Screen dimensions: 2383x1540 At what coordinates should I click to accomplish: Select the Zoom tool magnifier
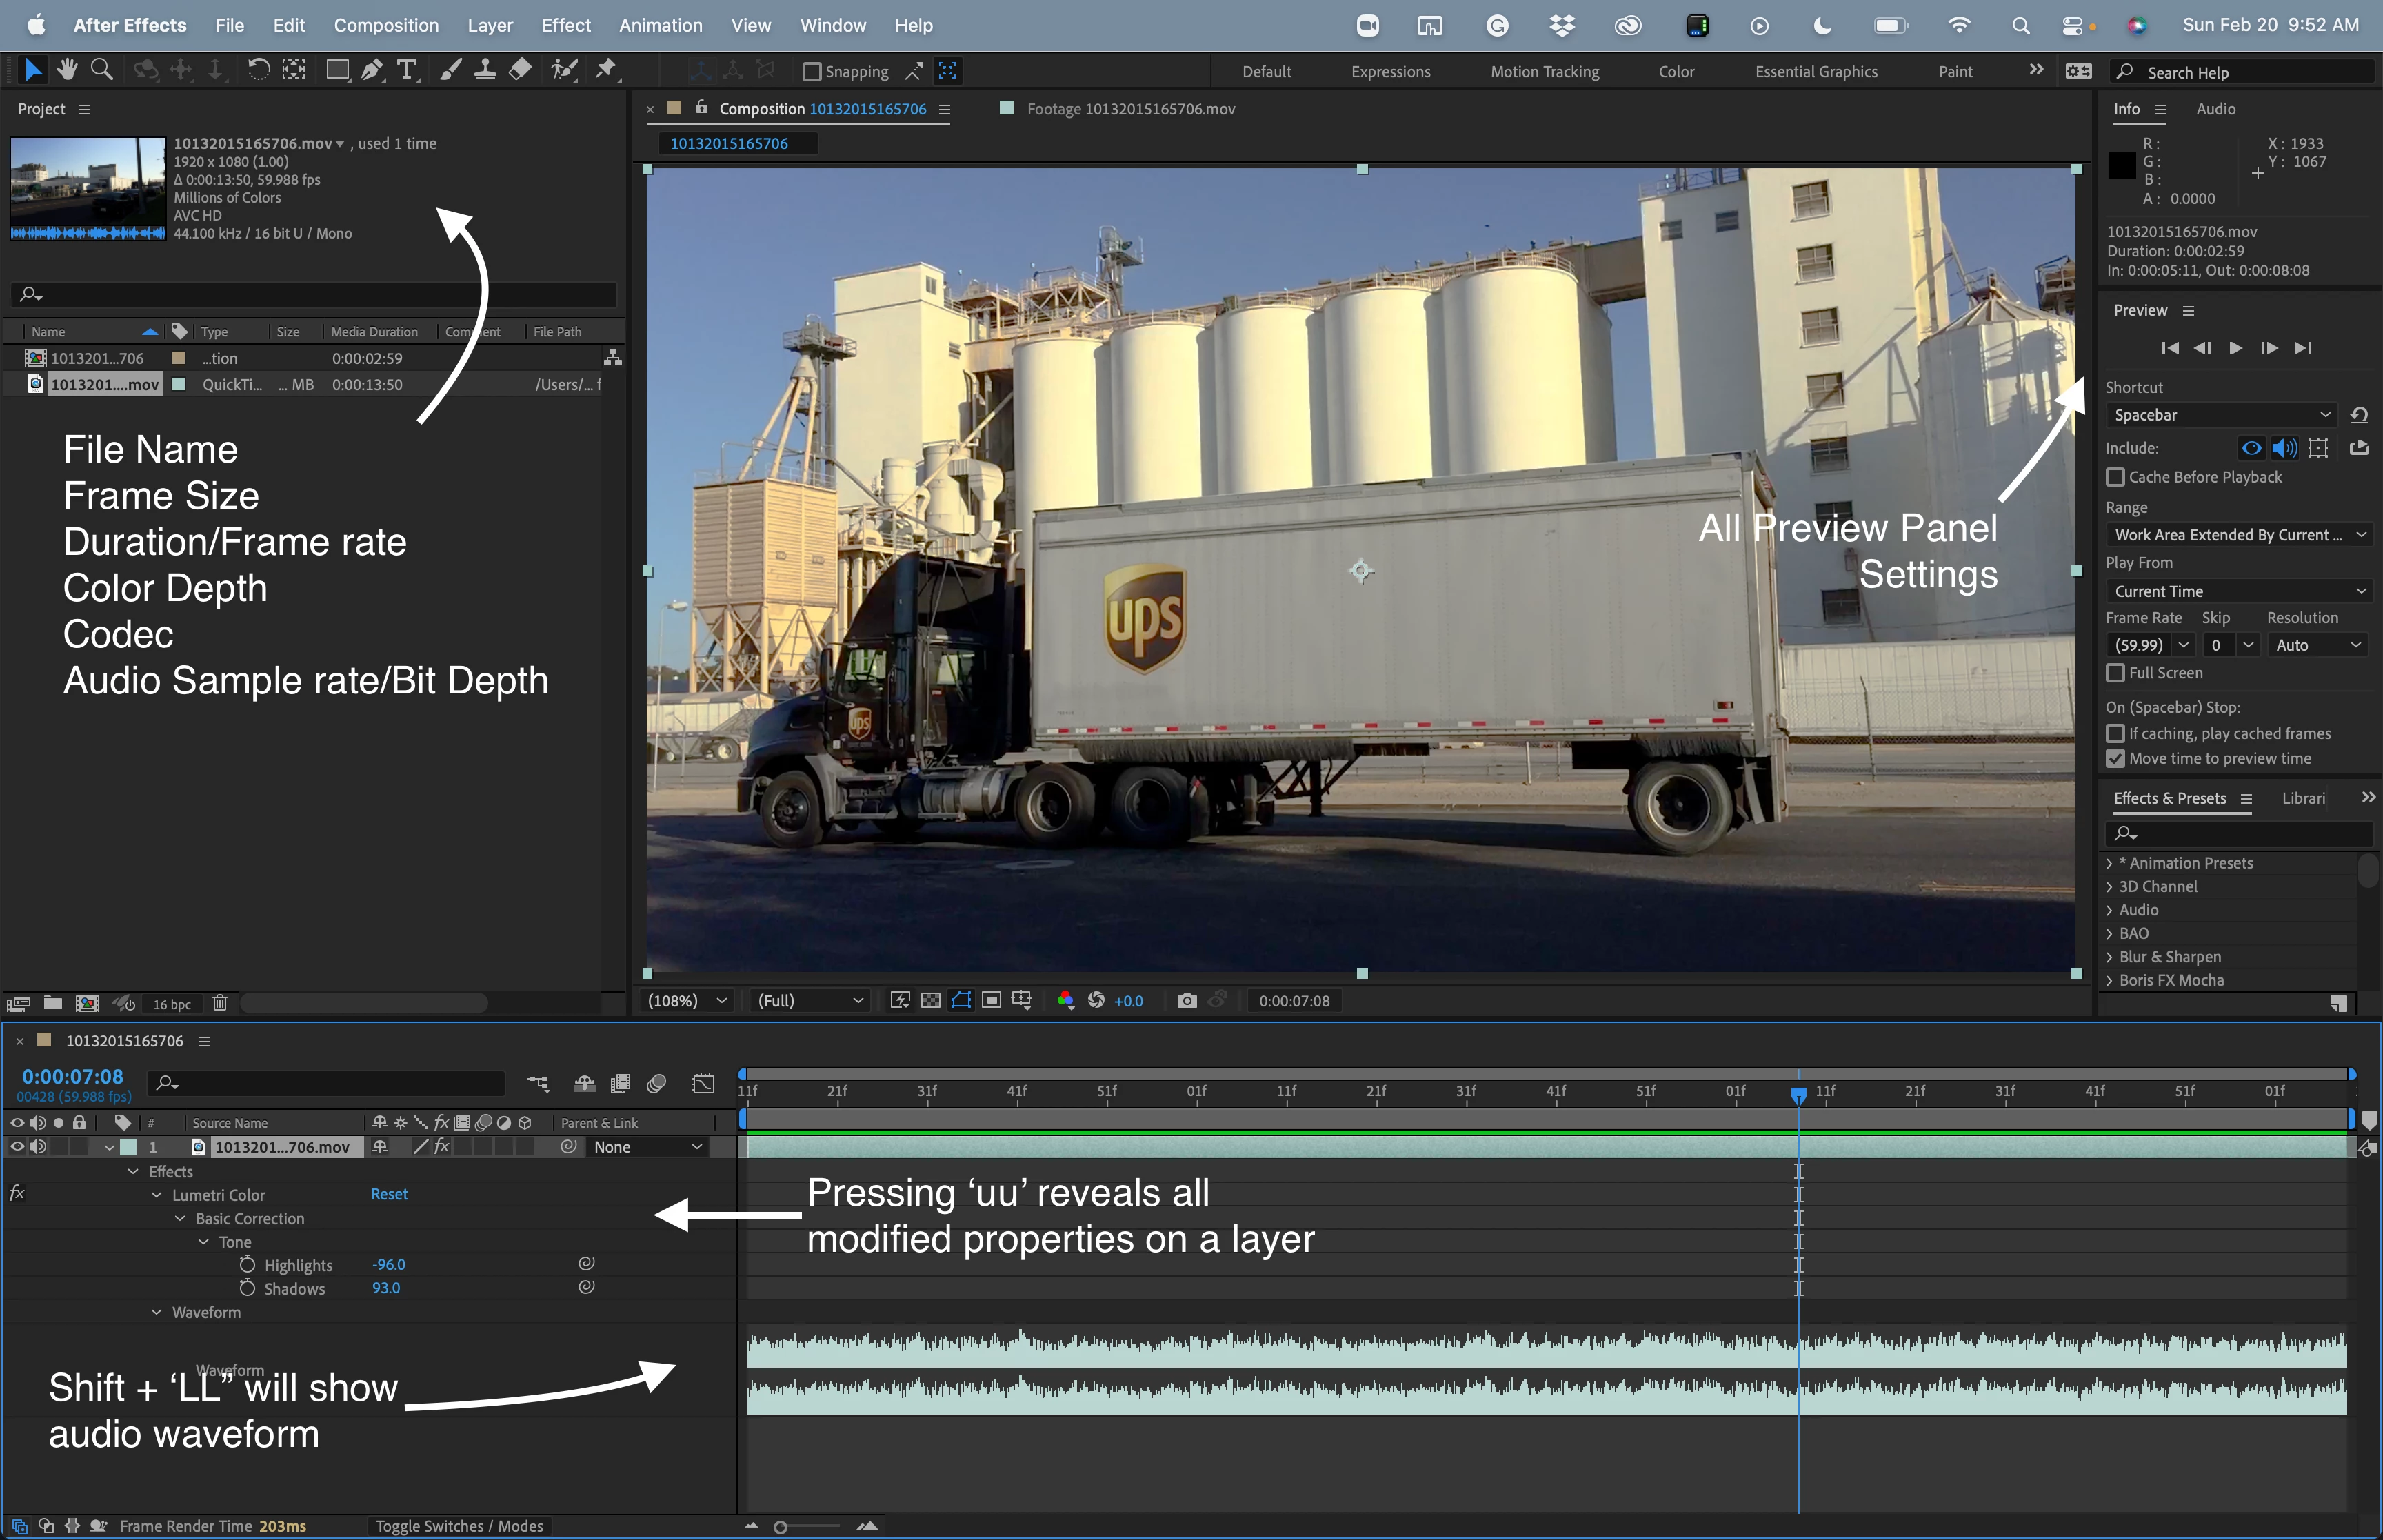(101, 69)
